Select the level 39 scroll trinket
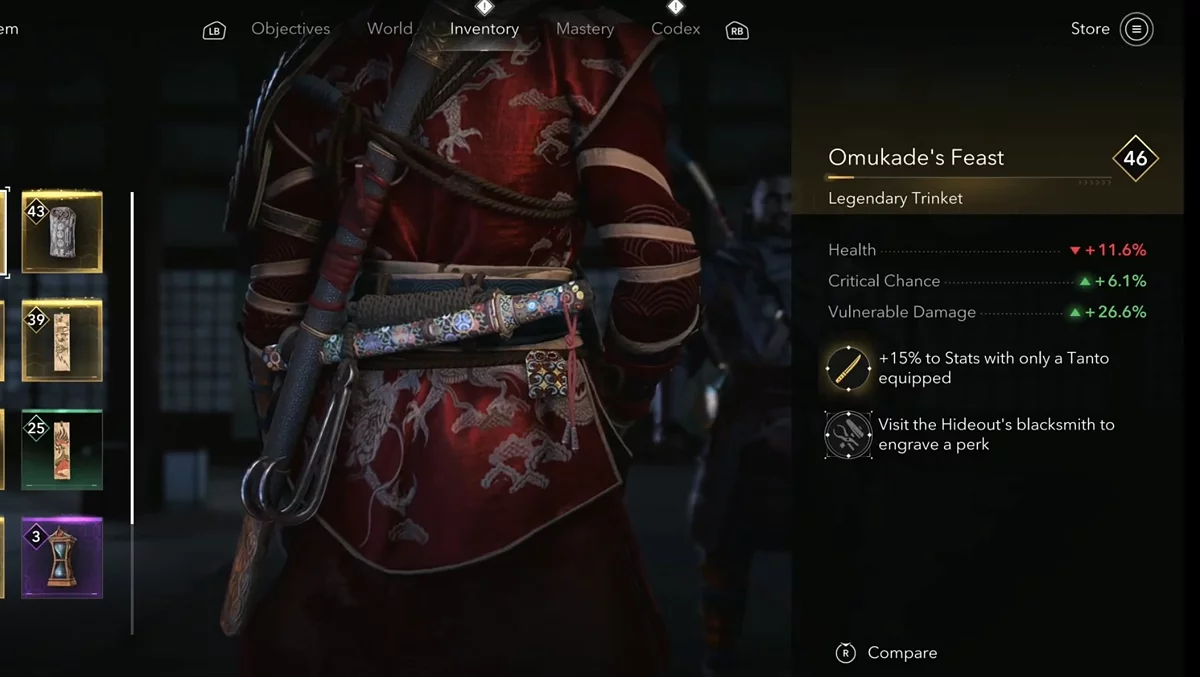The height and width of the screenshot is (677, 1200). tap(62, 341)
